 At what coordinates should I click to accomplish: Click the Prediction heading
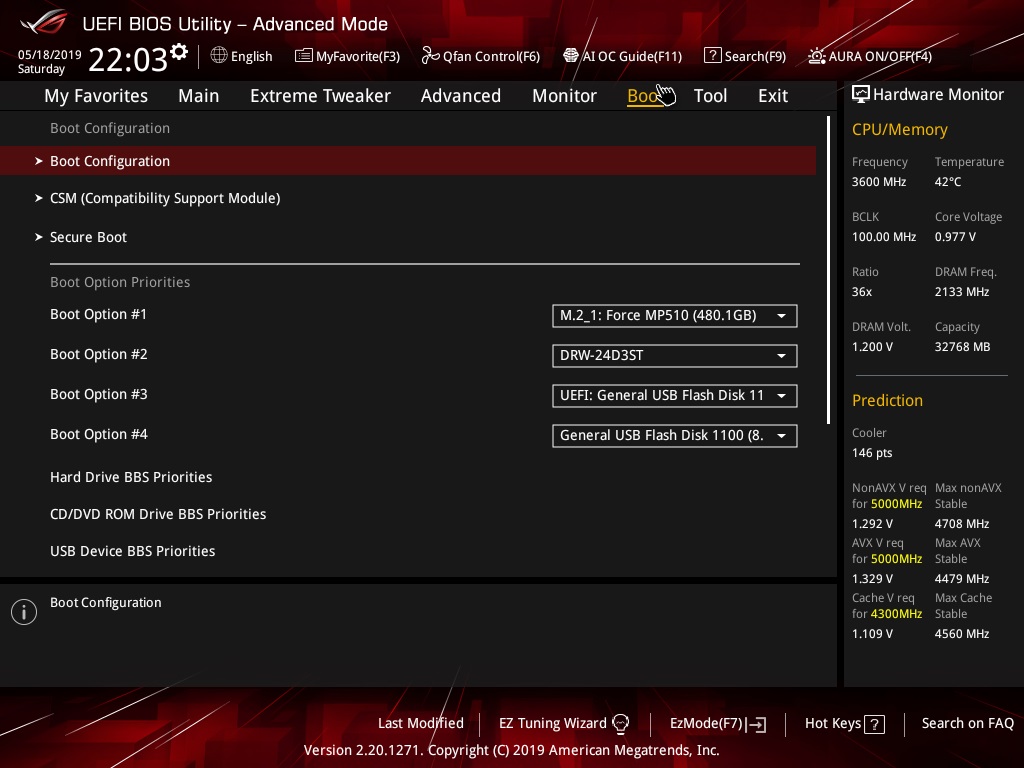[x=887, y=400]
